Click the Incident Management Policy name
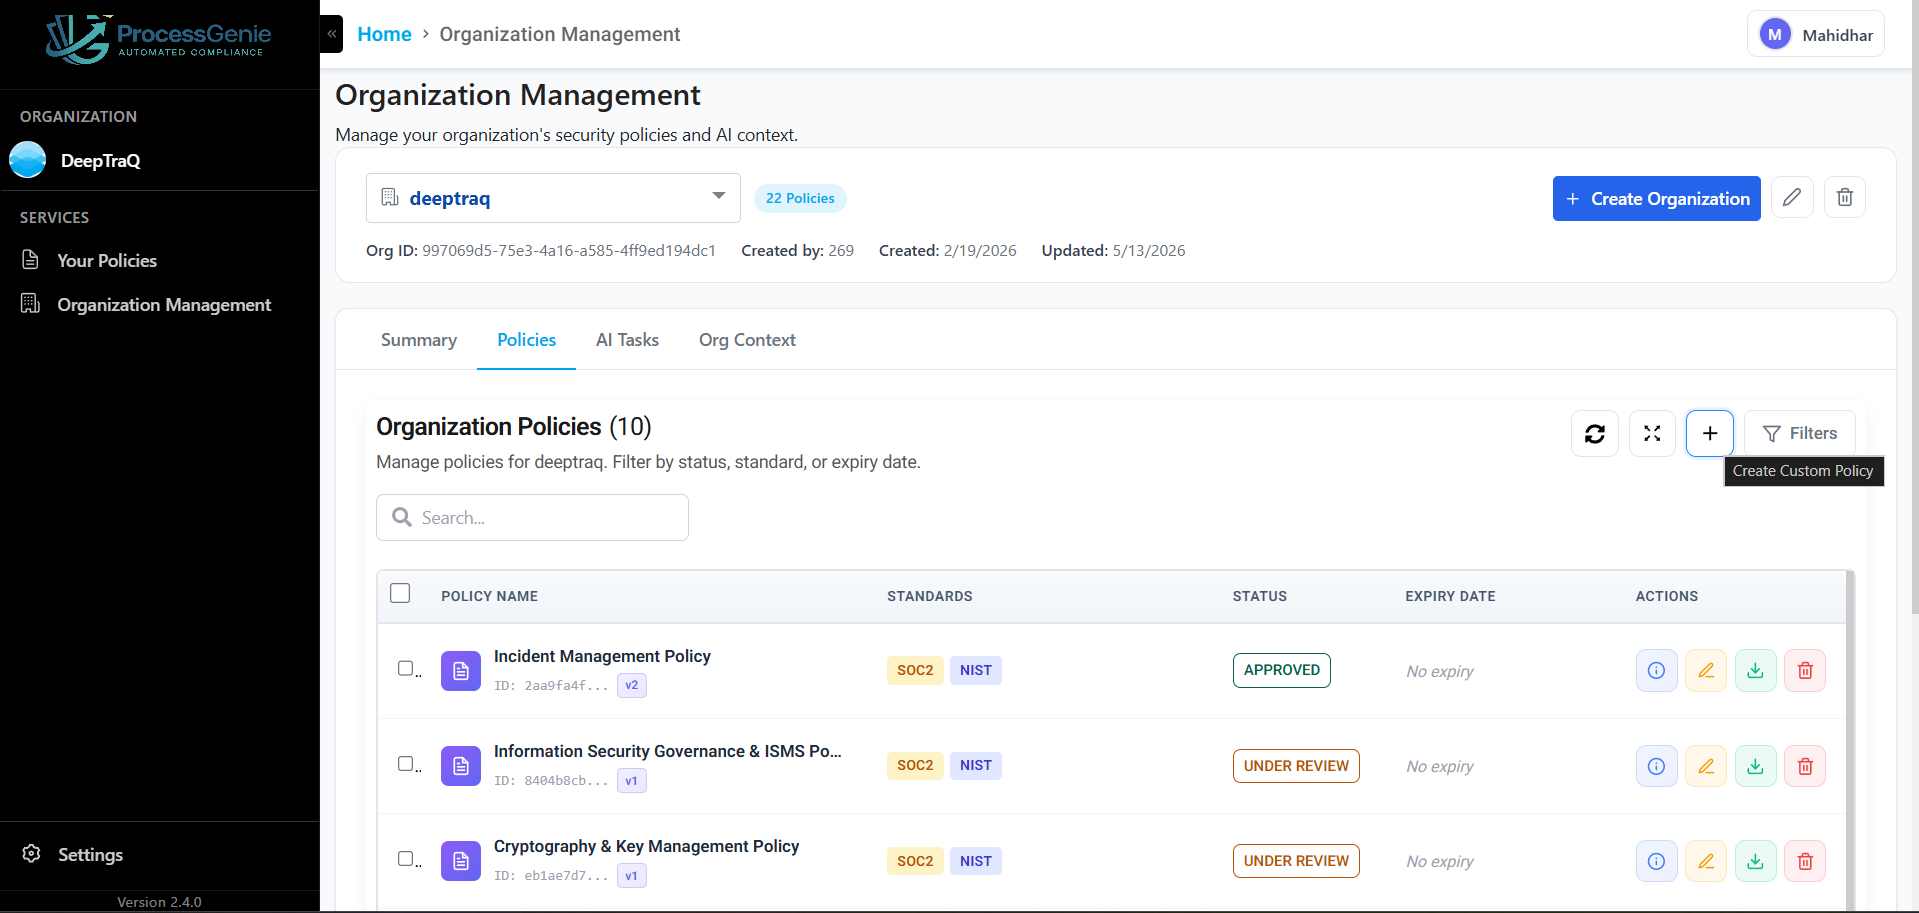1919x913 pixels. tap(602, 656)
